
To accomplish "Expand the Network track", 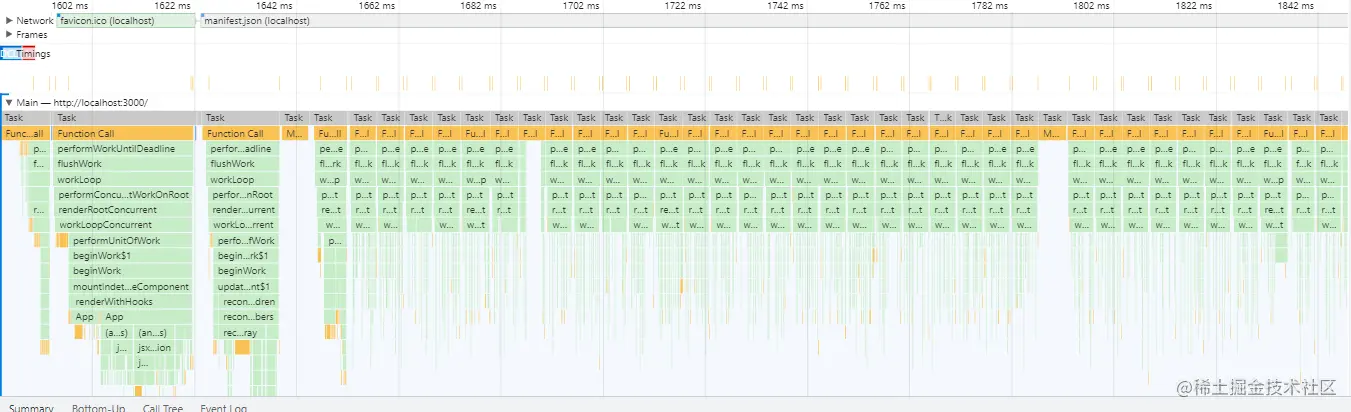I will pyautogui.click(x=9, y=20).
